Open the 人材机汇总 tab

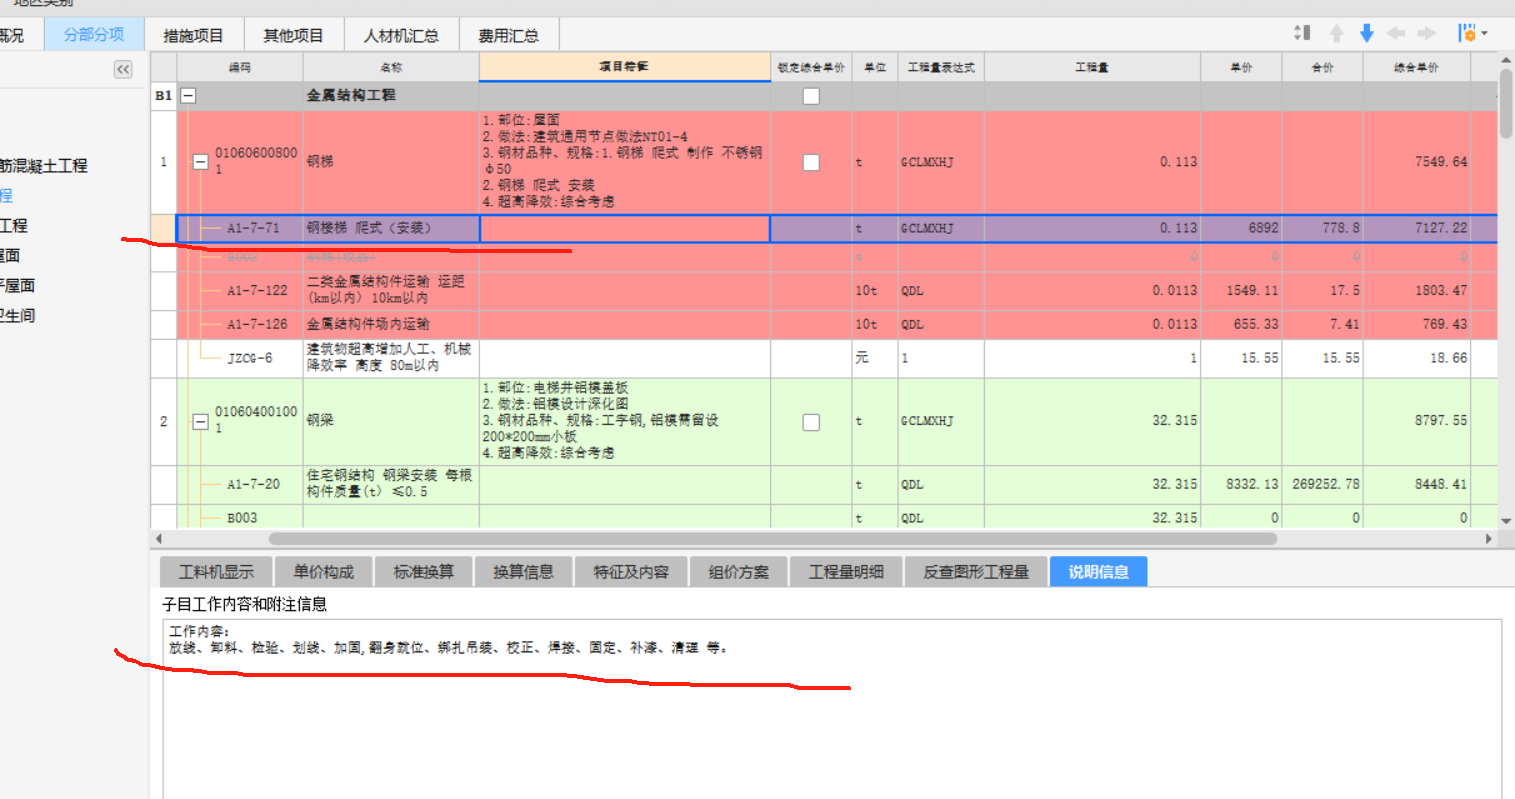pyautogui.click(x=401, y=35)
